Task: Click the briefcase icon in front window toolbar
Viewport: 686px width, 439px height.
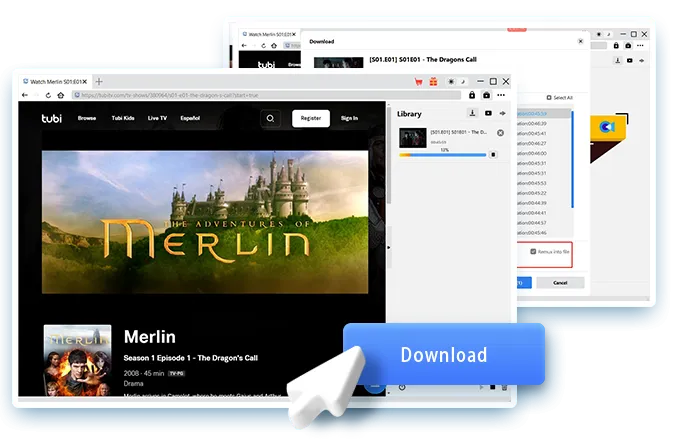Action: pos(486,95)
